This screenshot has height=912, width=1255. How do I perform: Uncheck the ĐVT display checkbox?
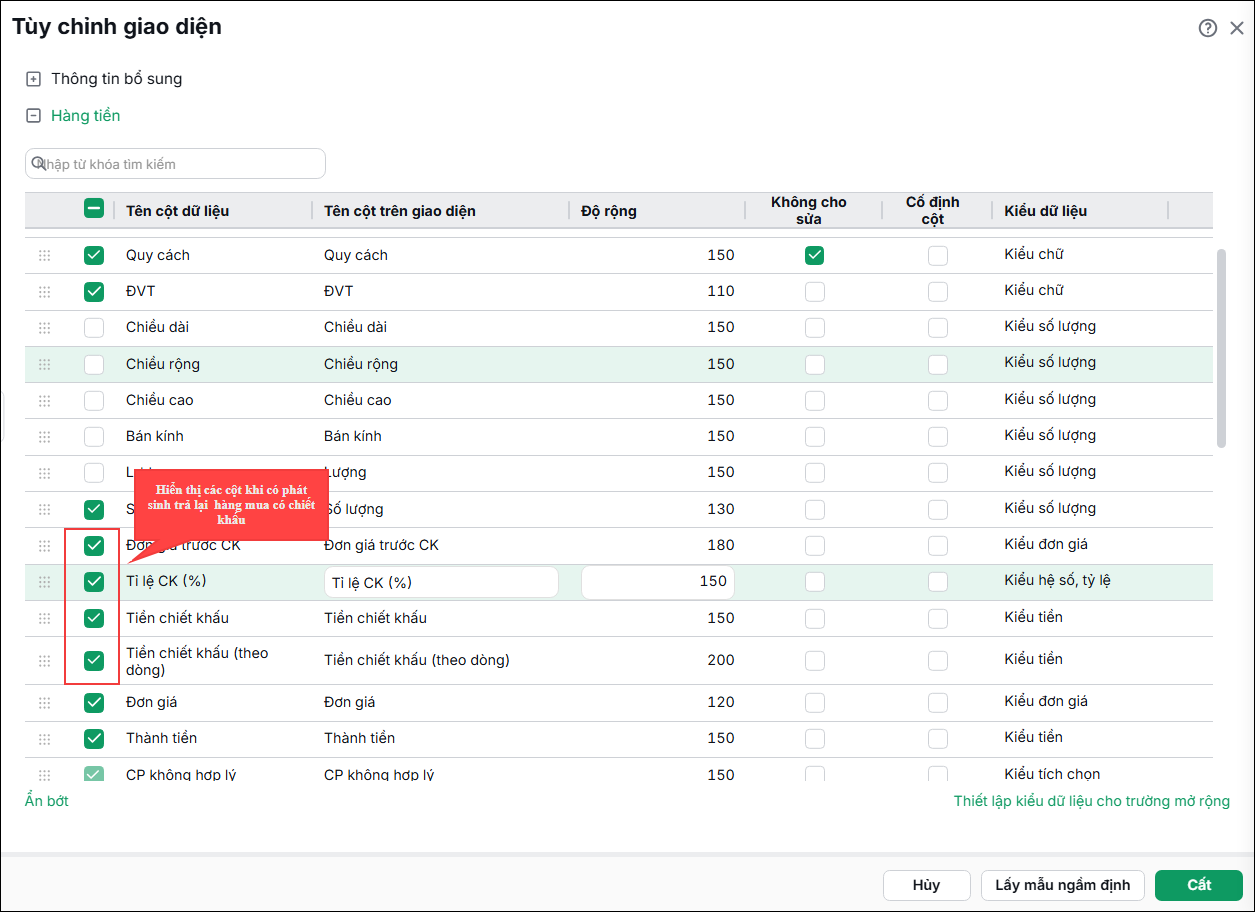coord(94,291)
